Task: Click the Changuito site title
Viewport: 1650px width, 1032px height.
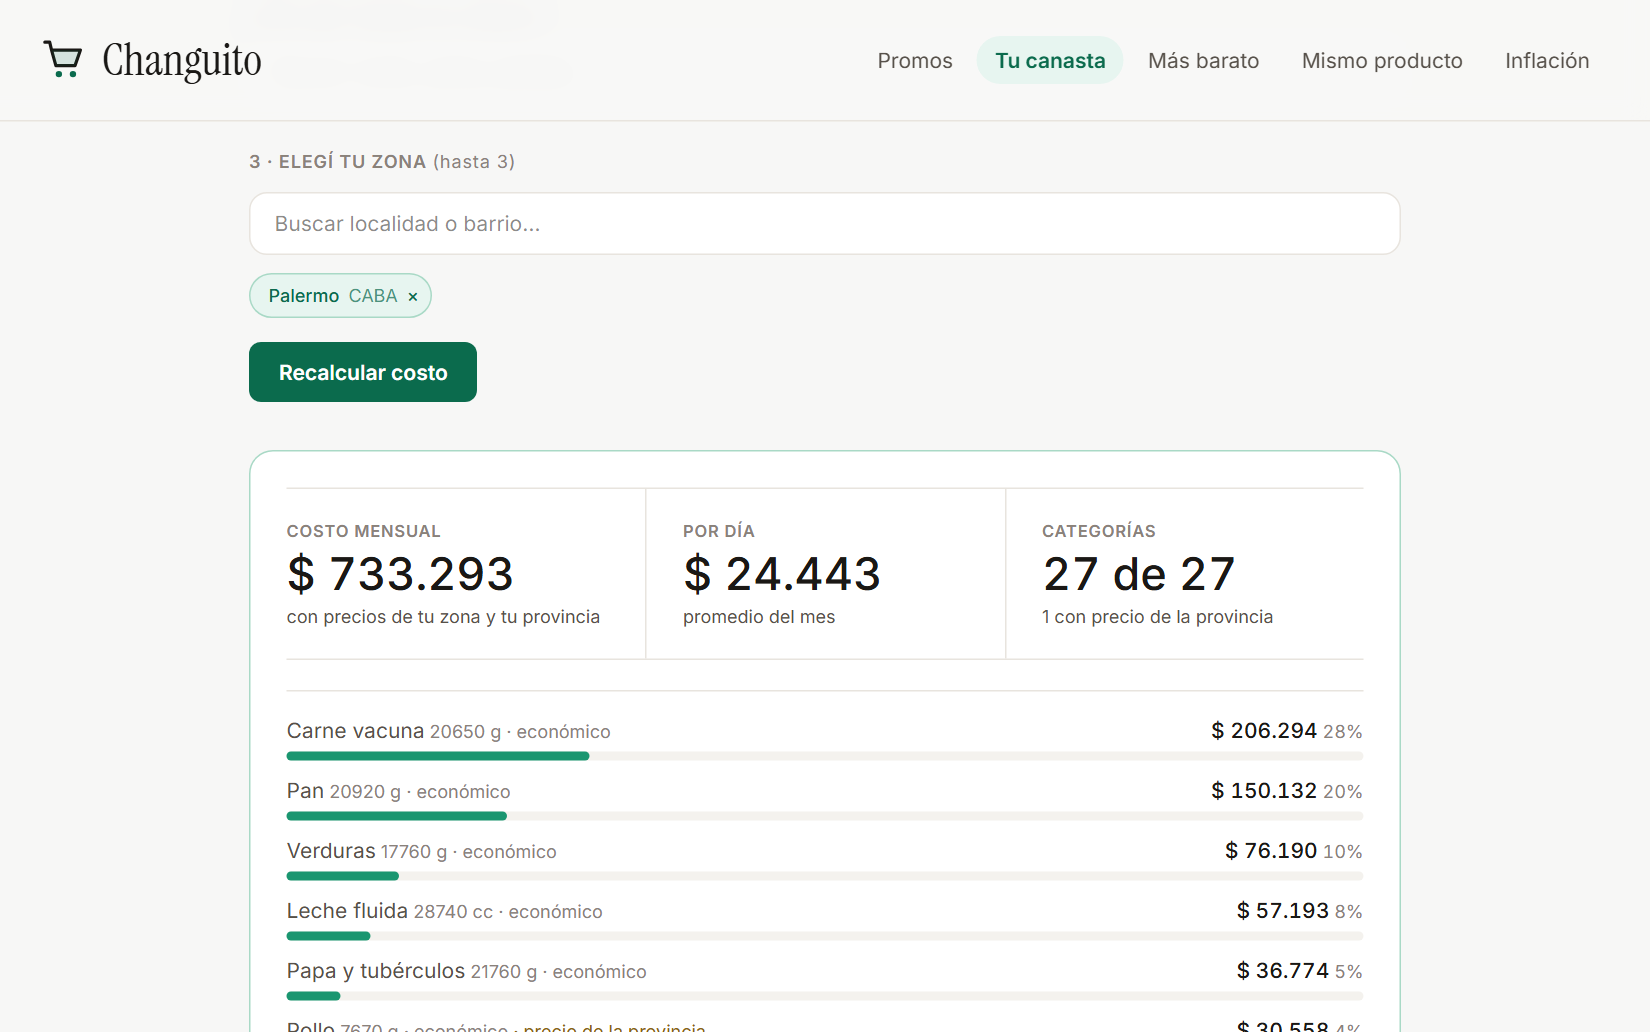Action: point(182,60)
